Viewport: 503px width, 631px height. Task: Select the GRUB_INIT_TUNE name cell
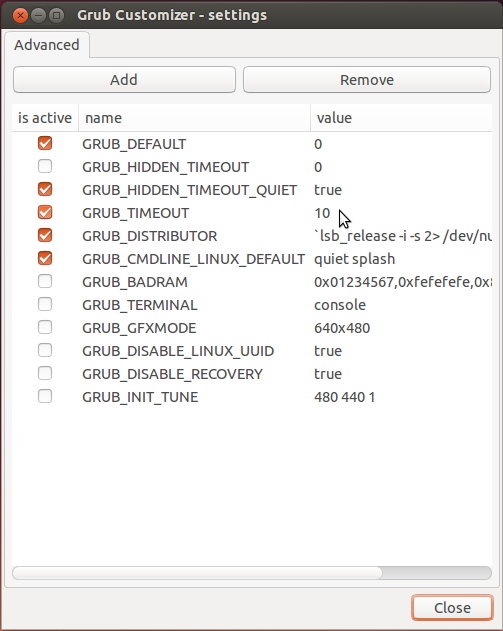(140, 397)
